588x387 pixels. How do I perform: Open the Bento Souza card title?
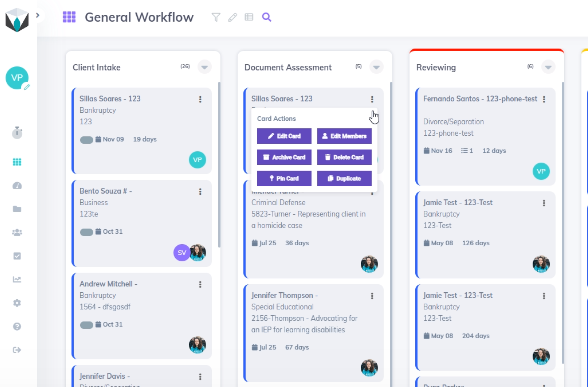pos(106,191)
